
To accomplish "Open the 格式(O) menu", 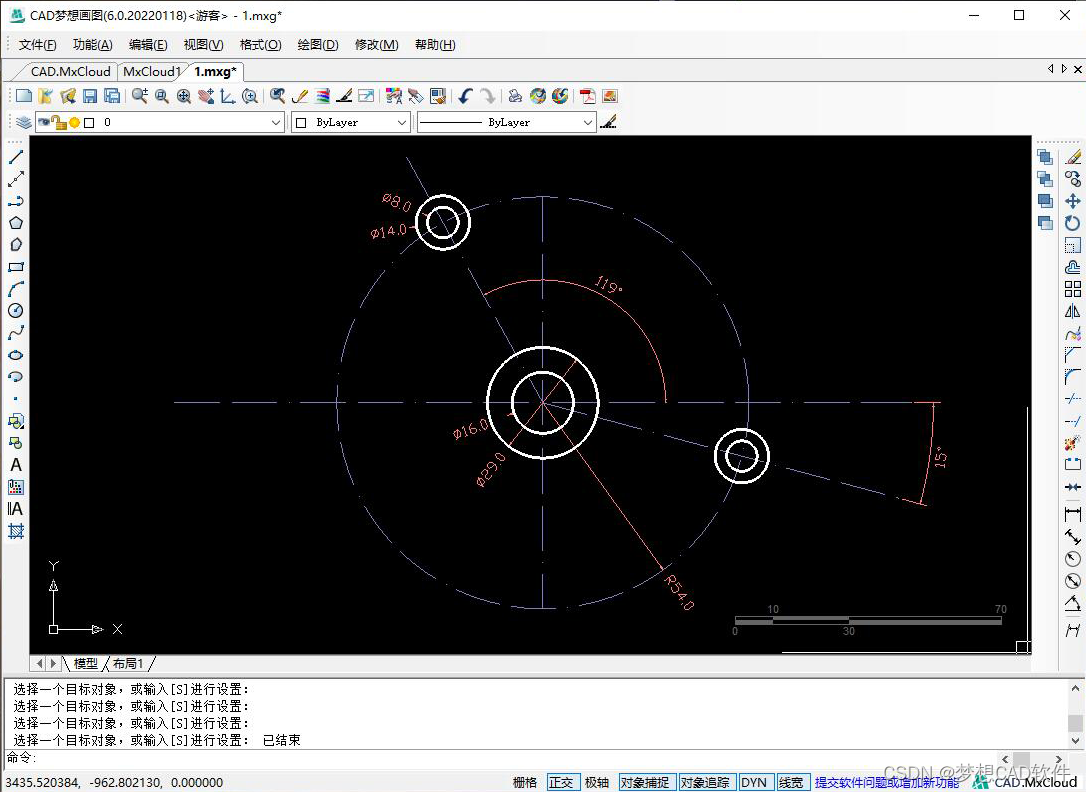I will click(260, 45).
